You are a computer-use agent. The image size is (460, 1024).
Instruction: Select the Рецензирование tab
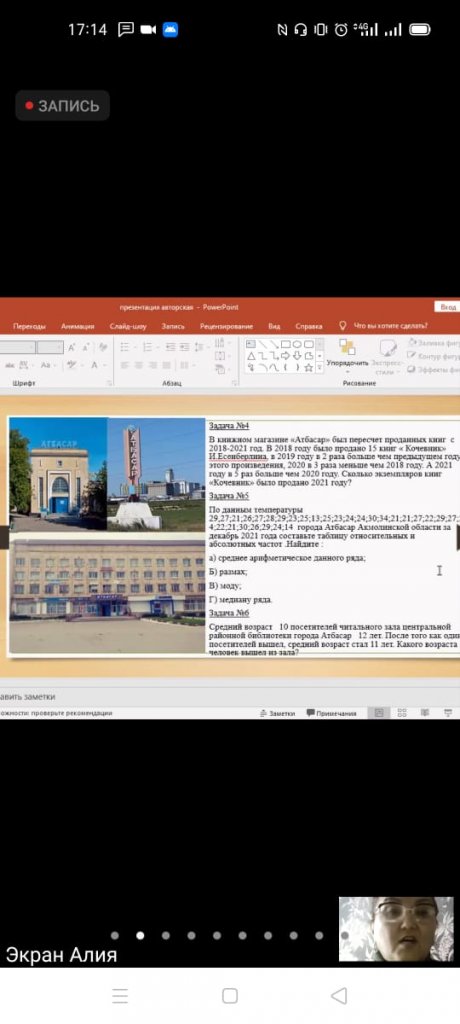pyautogui.click(x=226, y=327)
